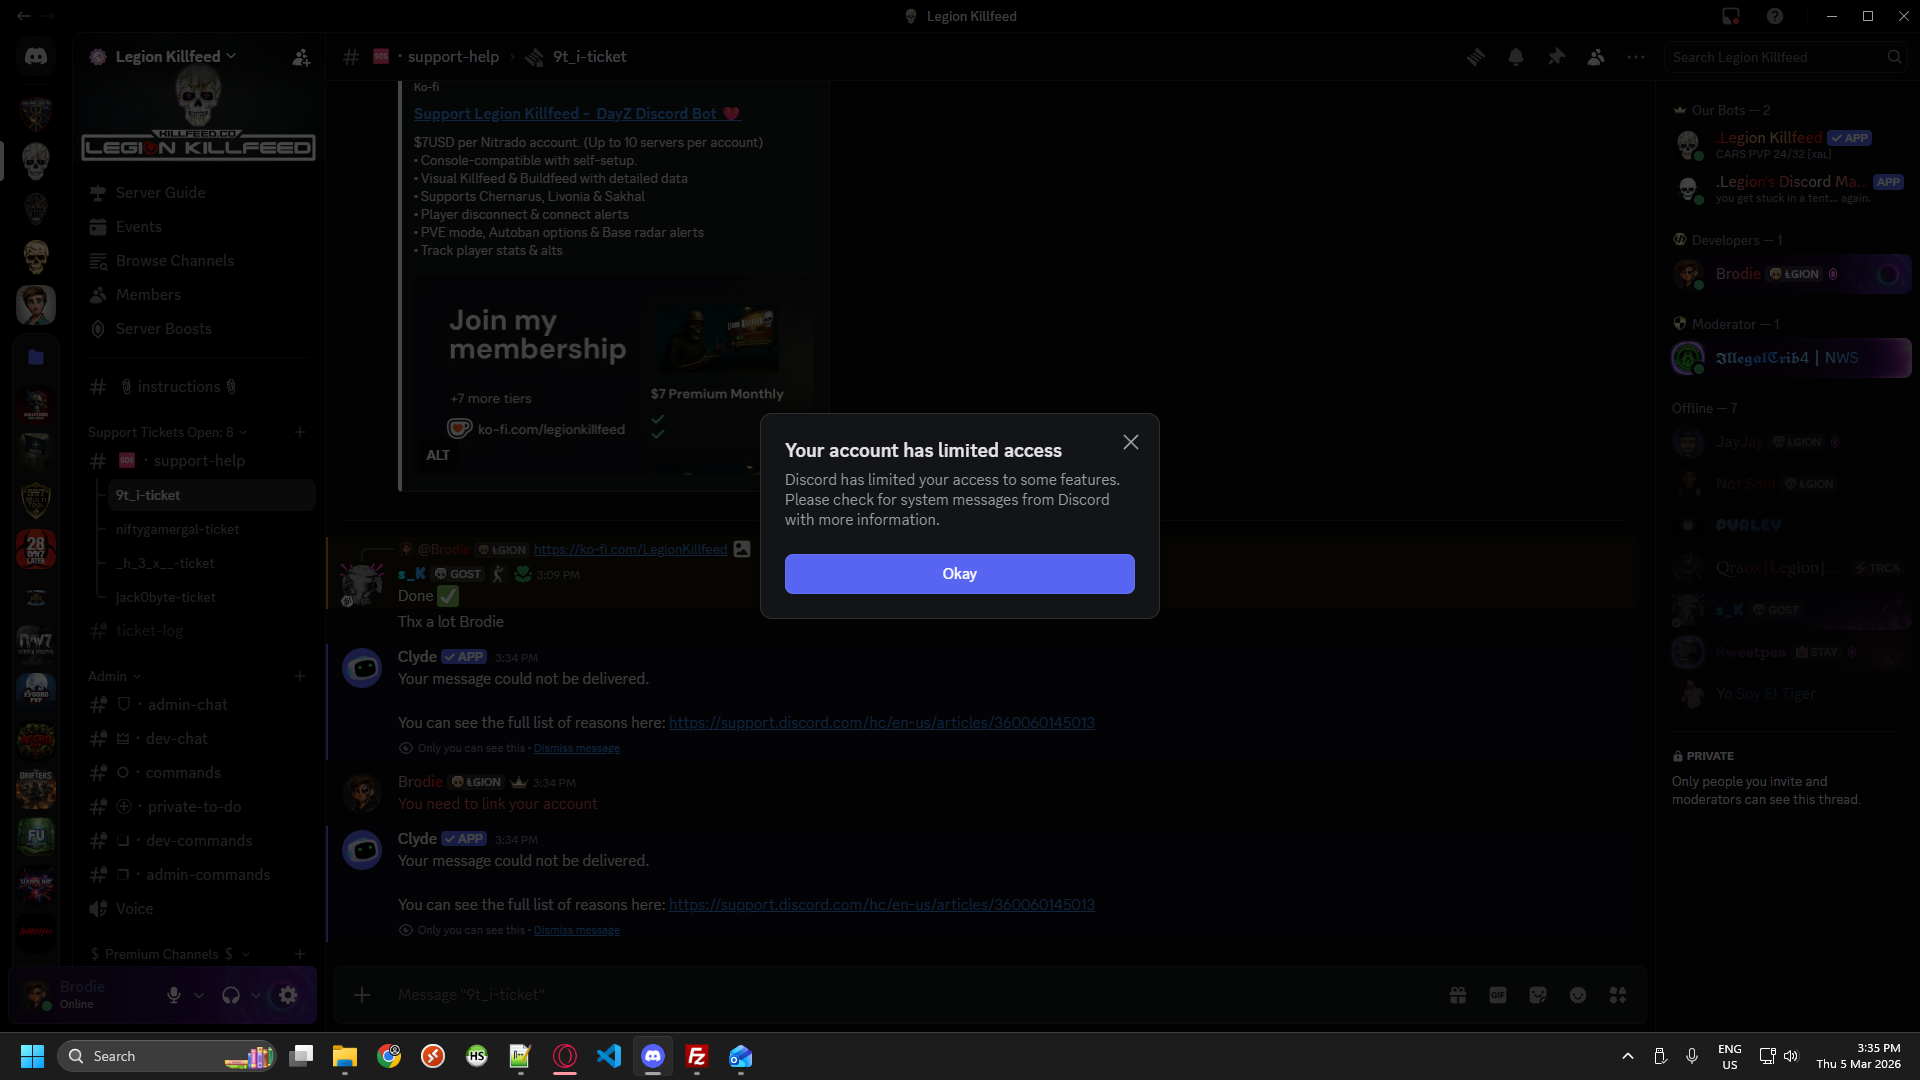This screenshot has height=1080, width=1920.
Task: Click the plus attachment icon in message bar
Action: click(x=362, y=995)
